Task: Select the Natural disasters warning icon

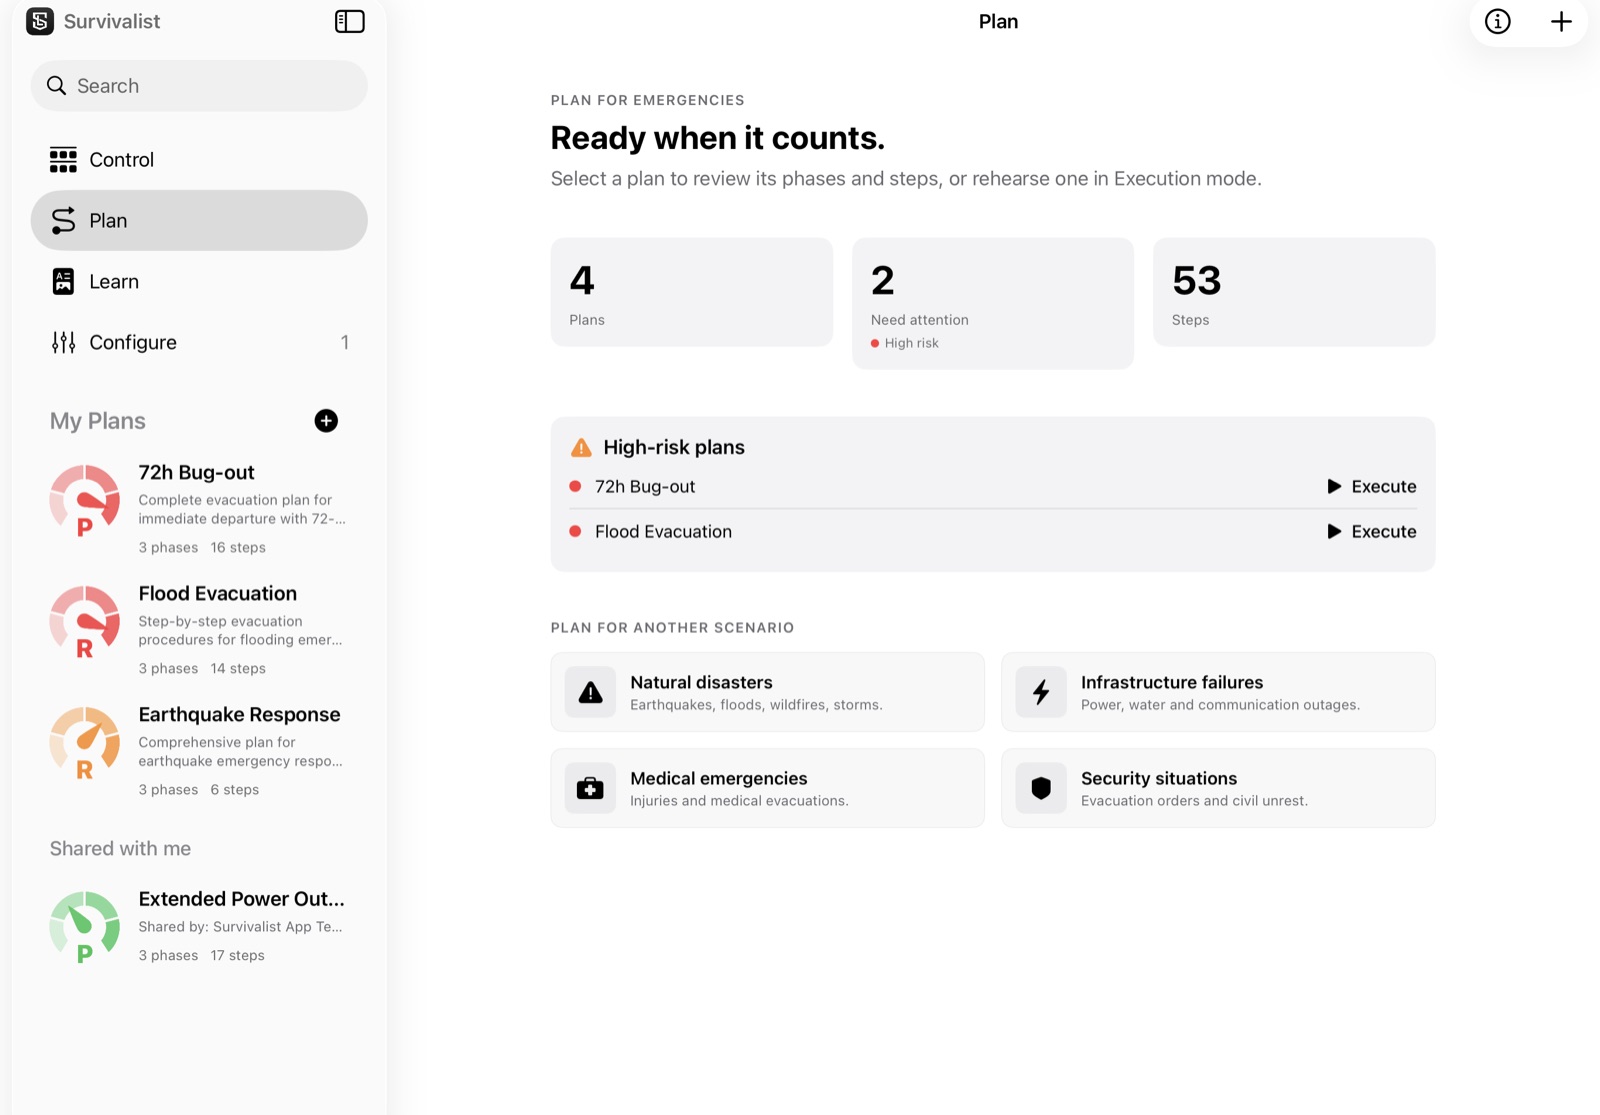Action: pos(590,692)
